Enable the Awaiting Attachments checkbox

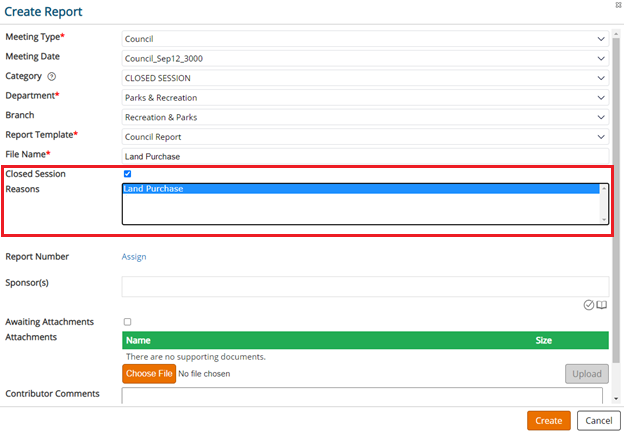coord(128,322)
